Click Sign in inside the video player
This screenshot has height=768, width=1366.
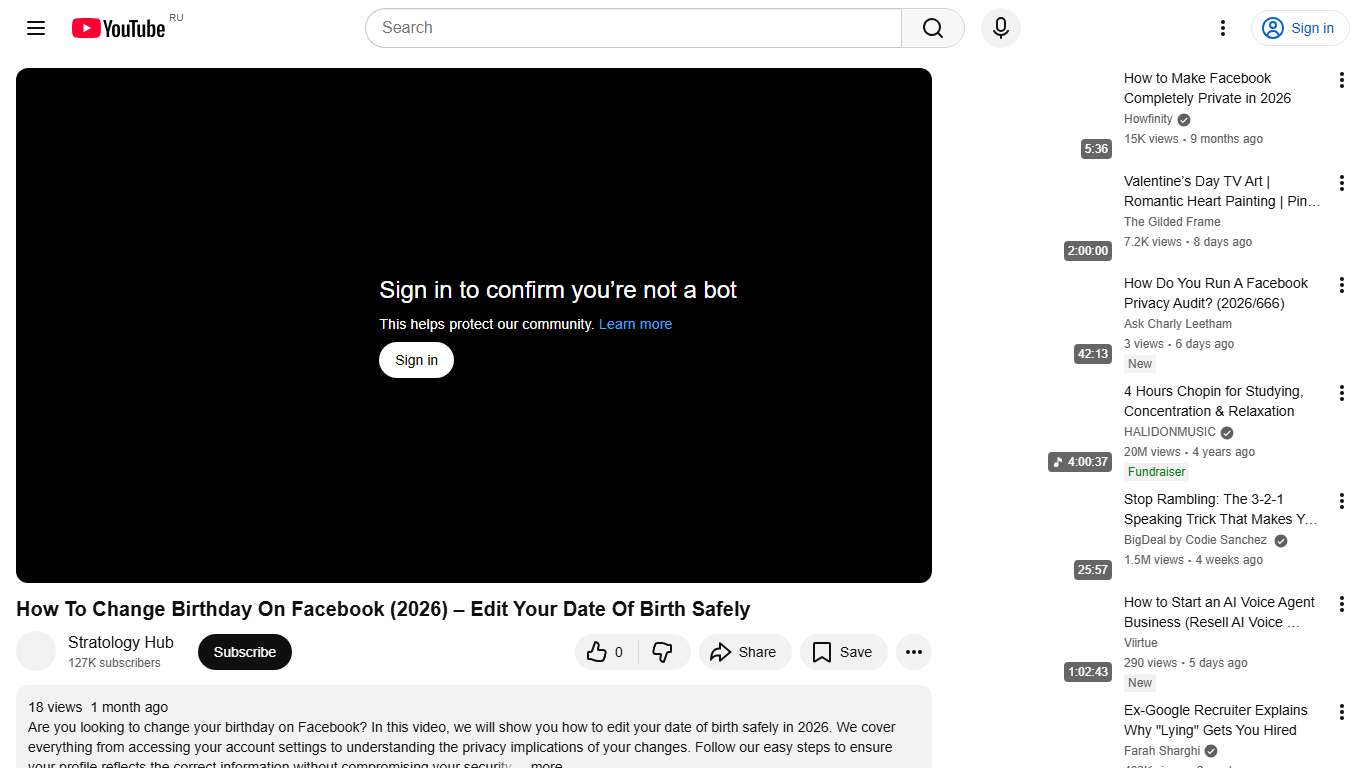(416, 359)
